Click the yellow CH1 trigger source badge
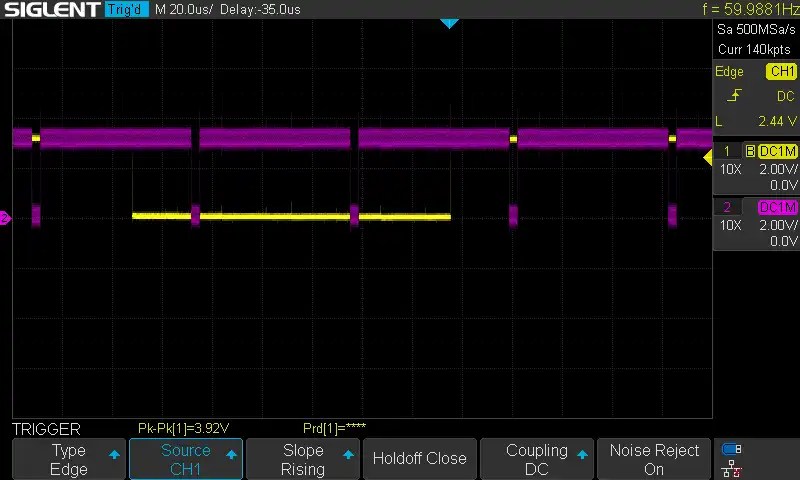Image resolution: width=800 pixels, height=480 pixels. point(781,72)
